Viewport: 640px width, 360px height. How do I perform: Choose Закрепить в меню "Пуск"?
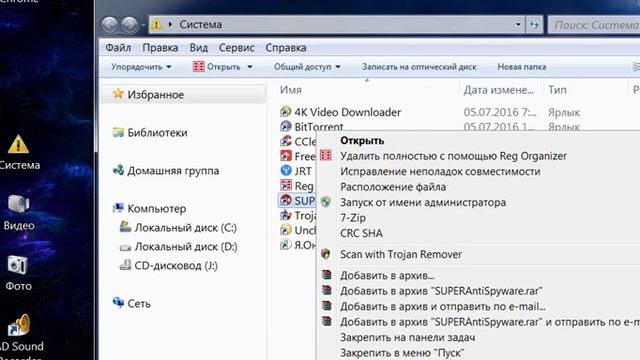[x=402, y=353]
